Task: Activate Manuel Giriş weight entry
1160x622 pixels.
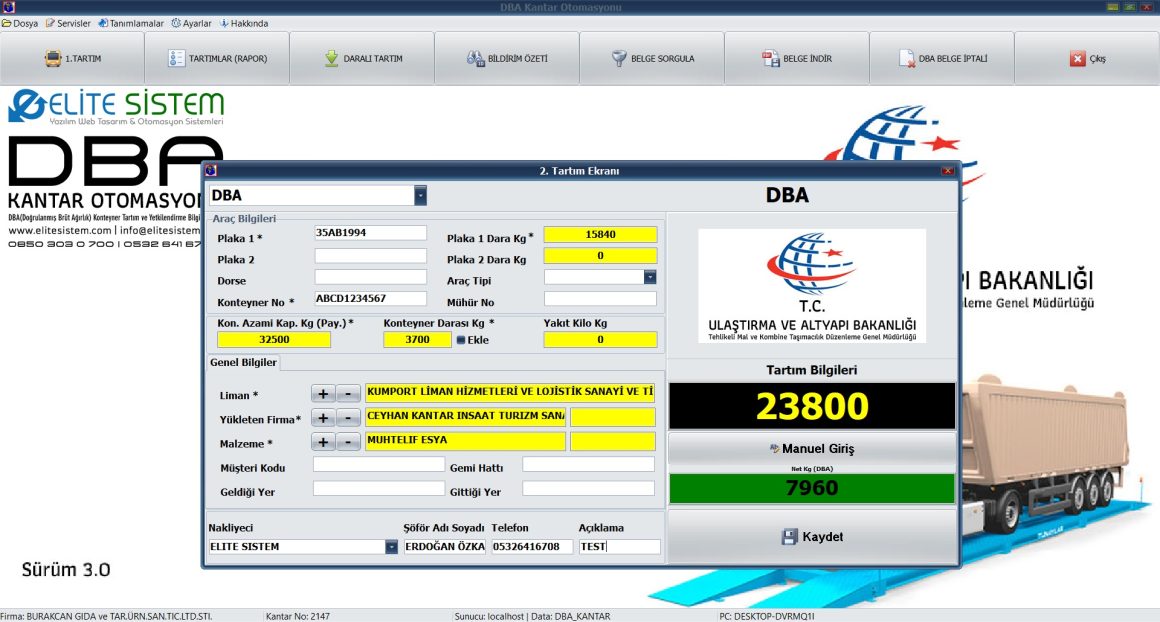Action: (x=811, y=448)
